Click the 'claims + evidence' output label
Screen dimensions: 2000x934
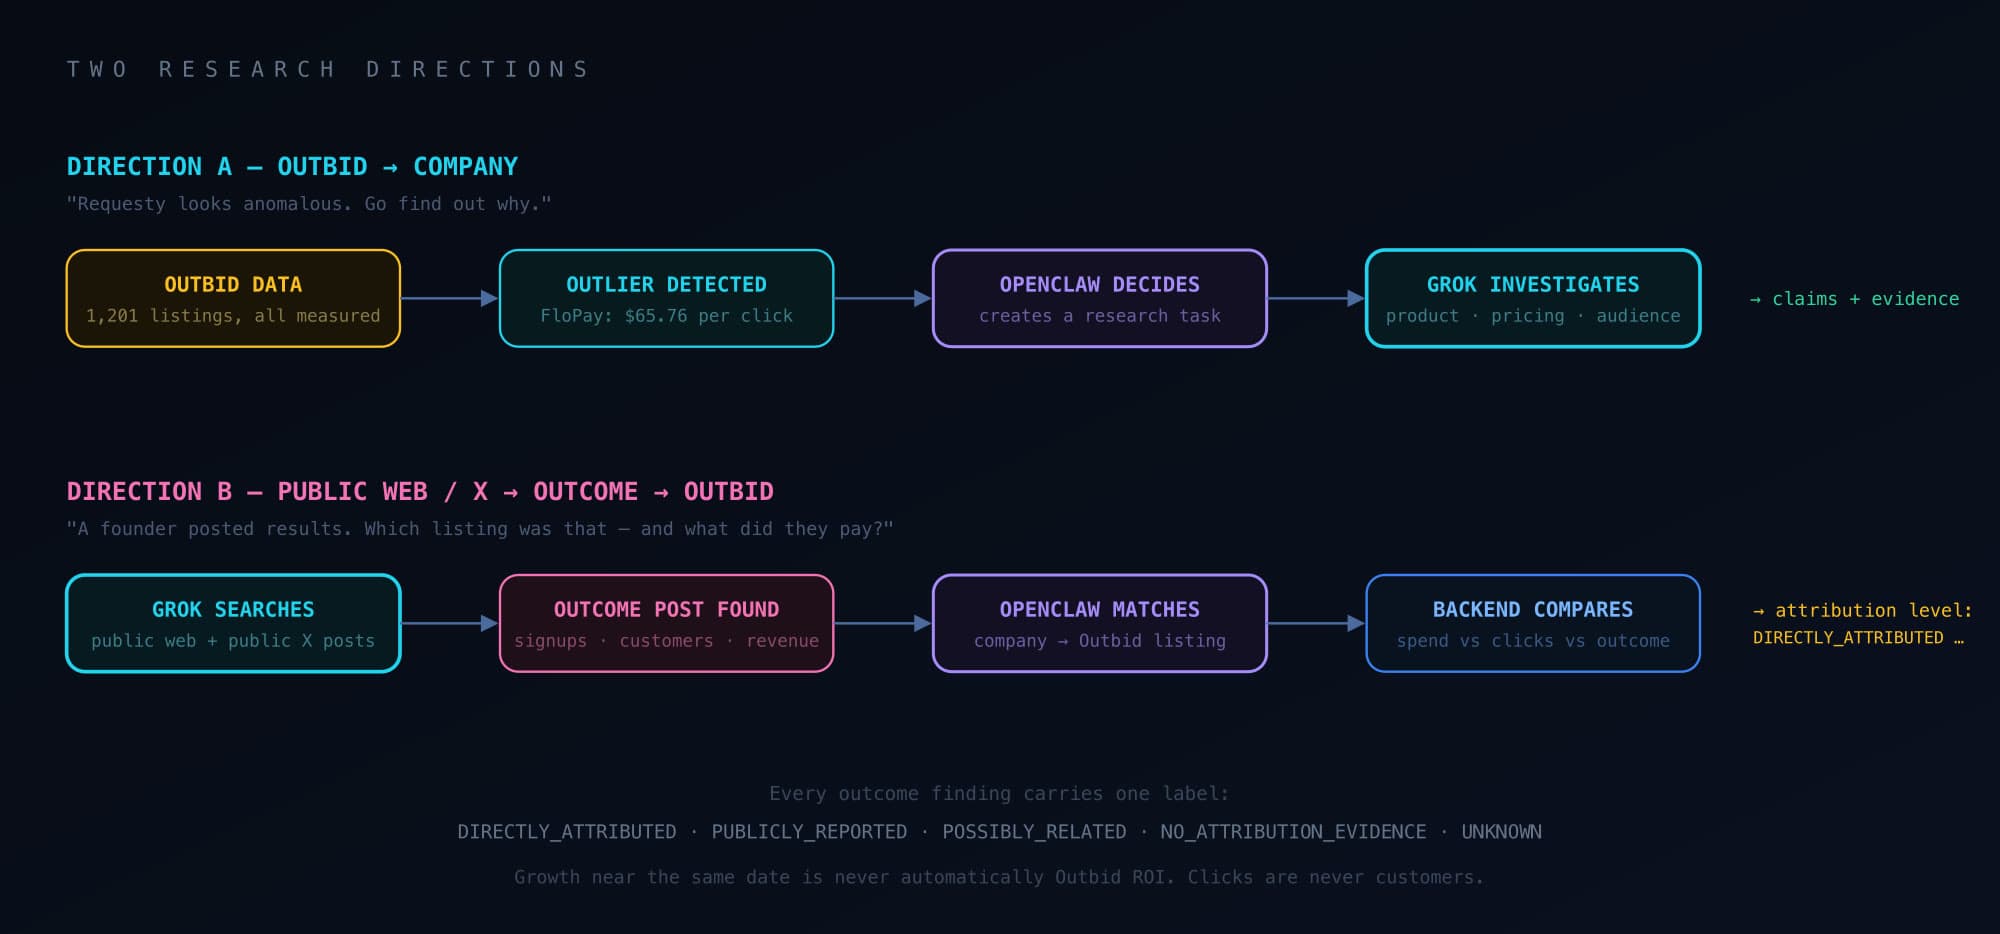[1855, 298]
